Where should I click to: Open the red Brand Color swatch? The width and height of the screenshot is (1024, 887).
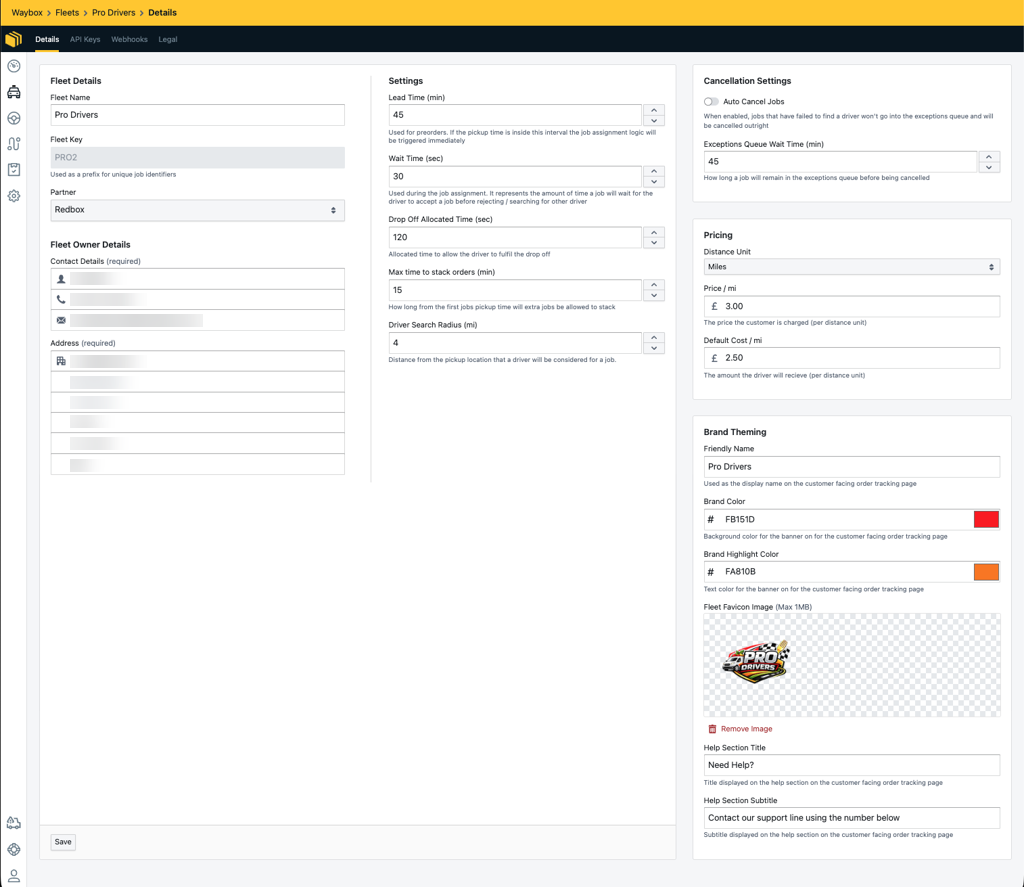pyautogui.click(x=986, y=519)
